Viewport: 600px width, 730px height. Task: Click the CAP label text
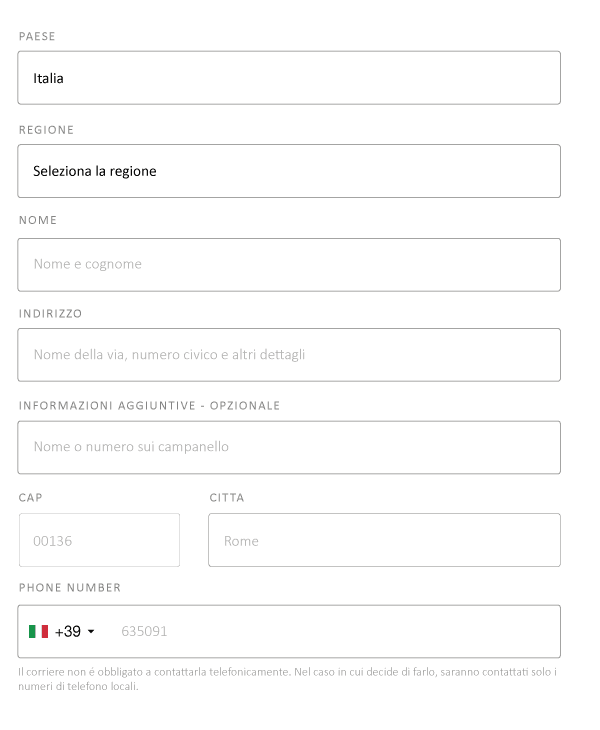click(x=31, y=498)
